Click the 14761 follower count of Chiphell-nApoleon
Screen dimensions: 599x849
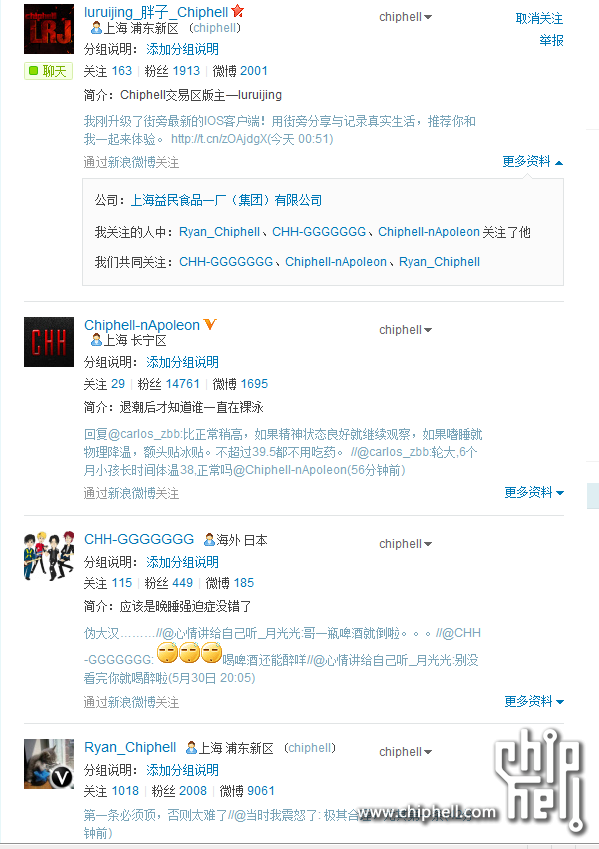183,384
